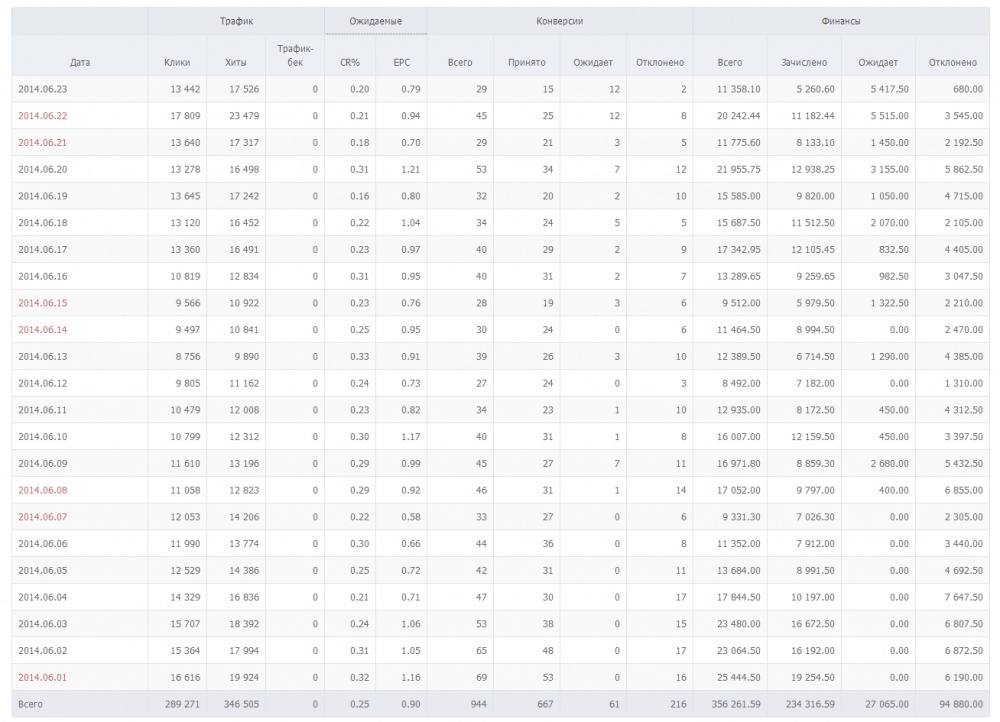Sort by the Дата column header
The image size is (1000, 722).
click(x=80, y=63)
